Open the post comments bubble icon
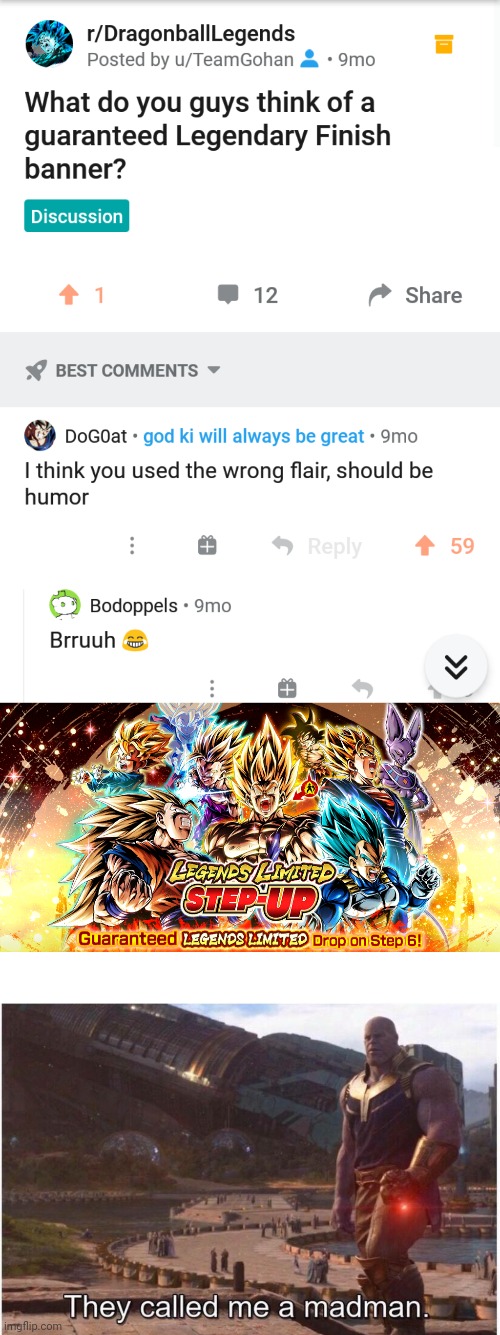 (228, 294)
